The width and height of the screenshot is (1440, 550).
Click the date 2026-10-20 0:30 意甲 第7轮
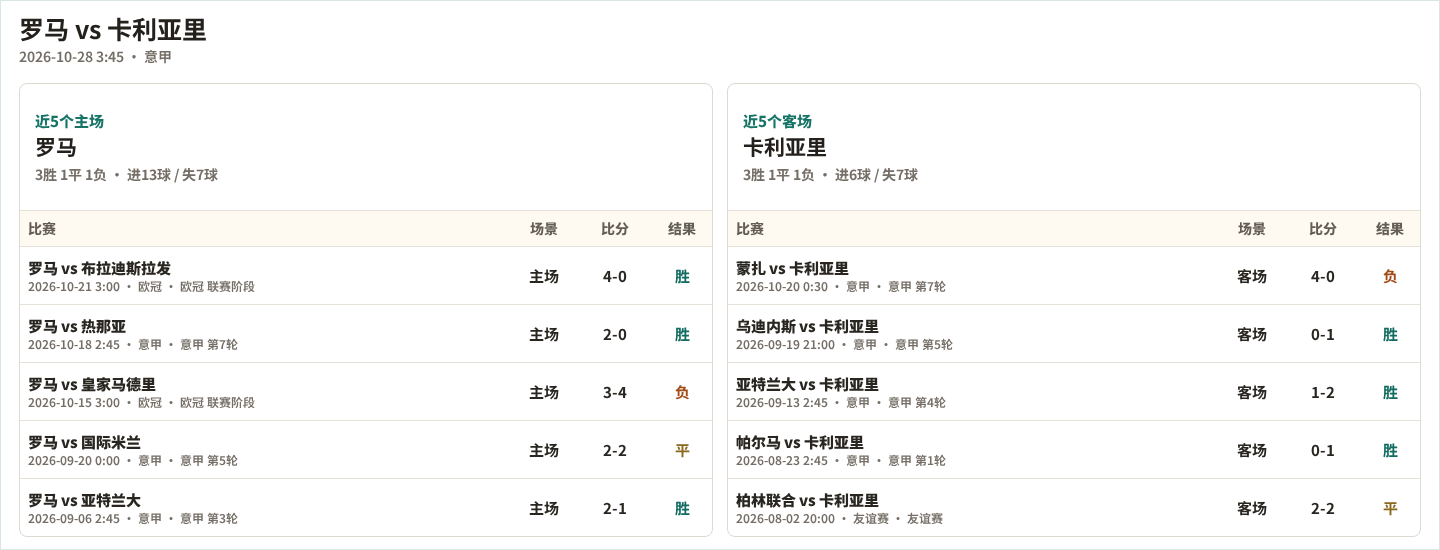click(x=841, y=287)
